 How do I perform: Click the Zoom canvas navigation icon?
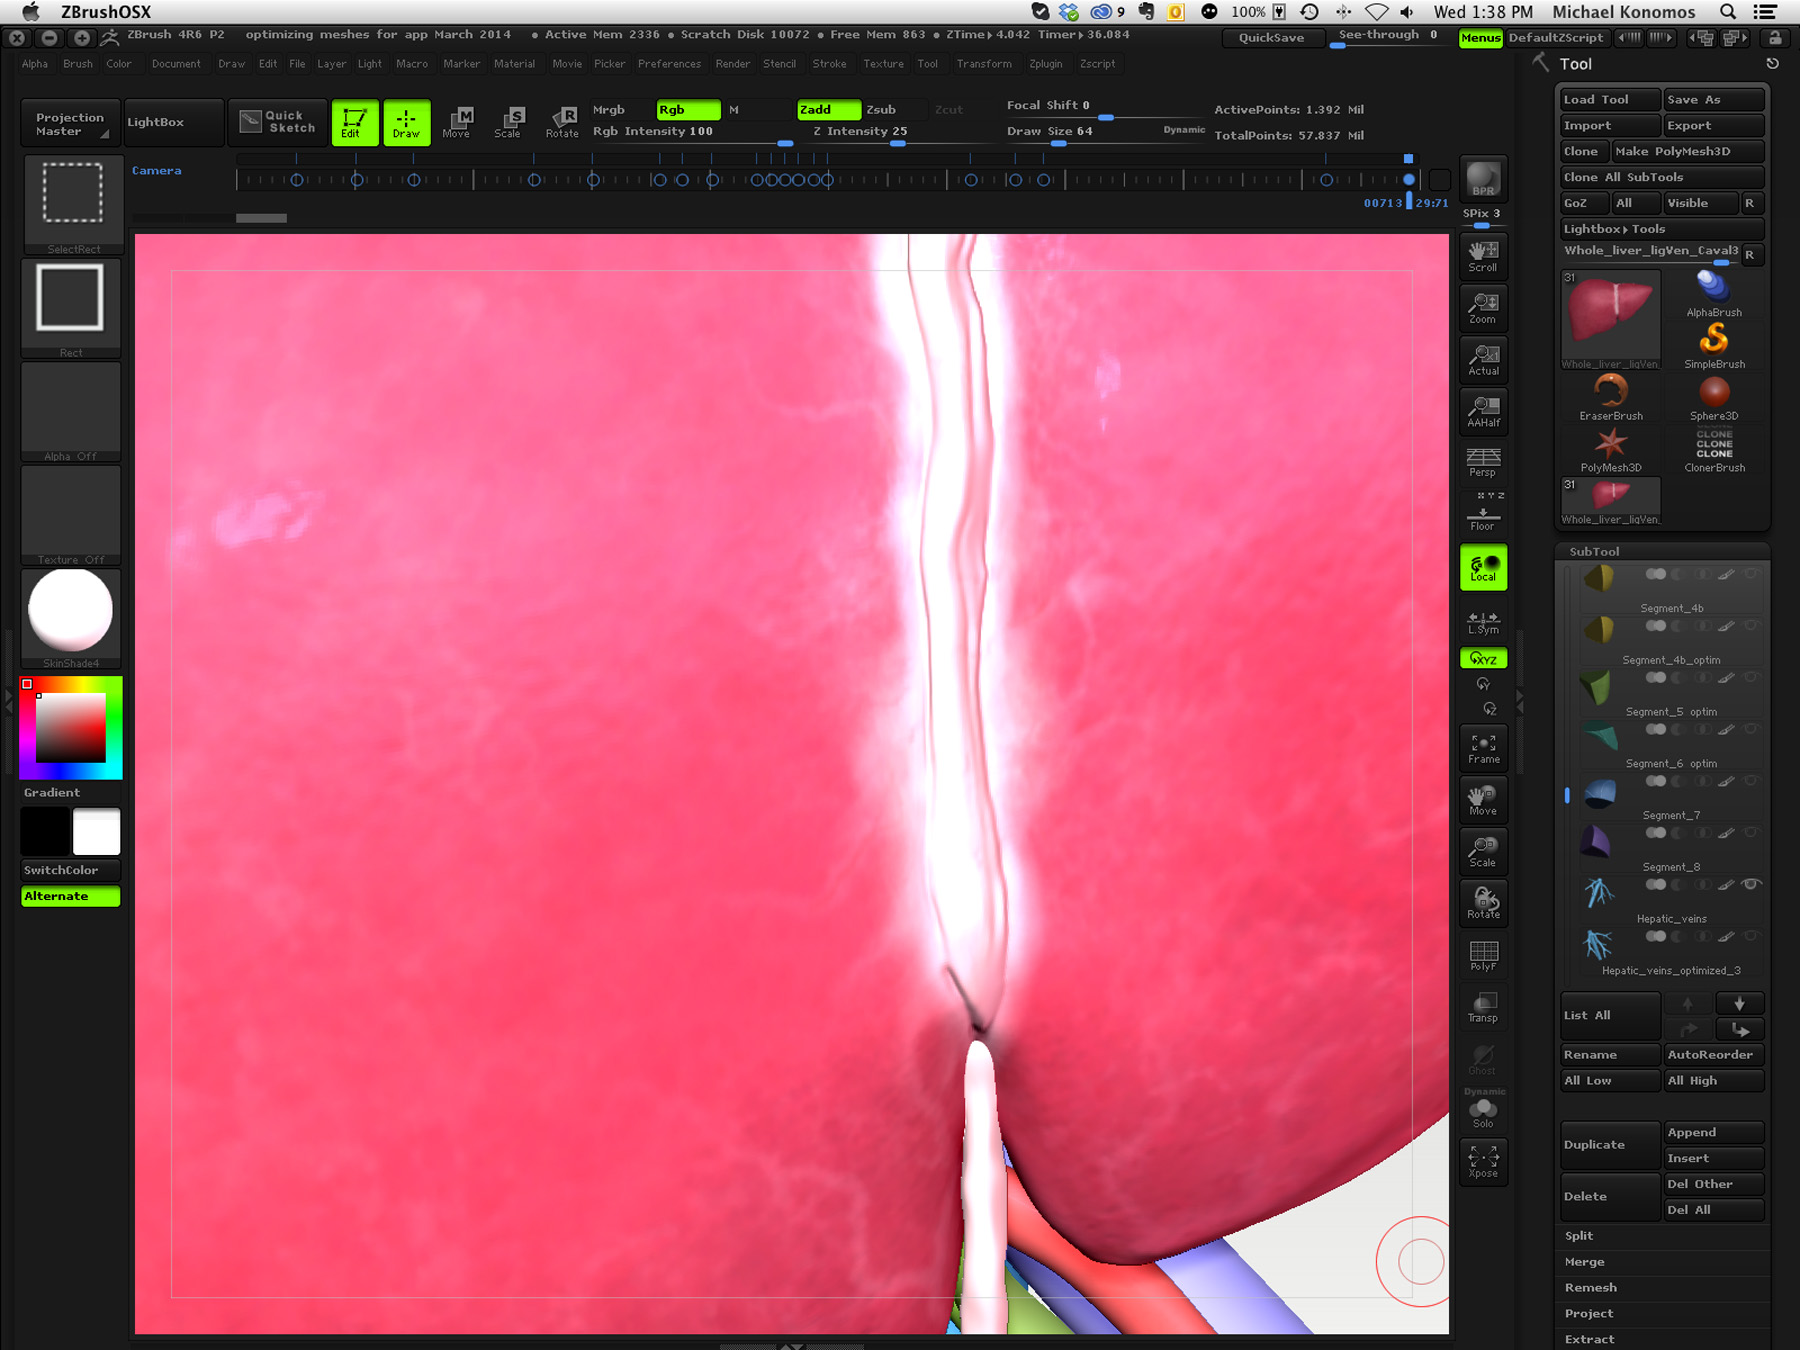[x=1483, y=308]
